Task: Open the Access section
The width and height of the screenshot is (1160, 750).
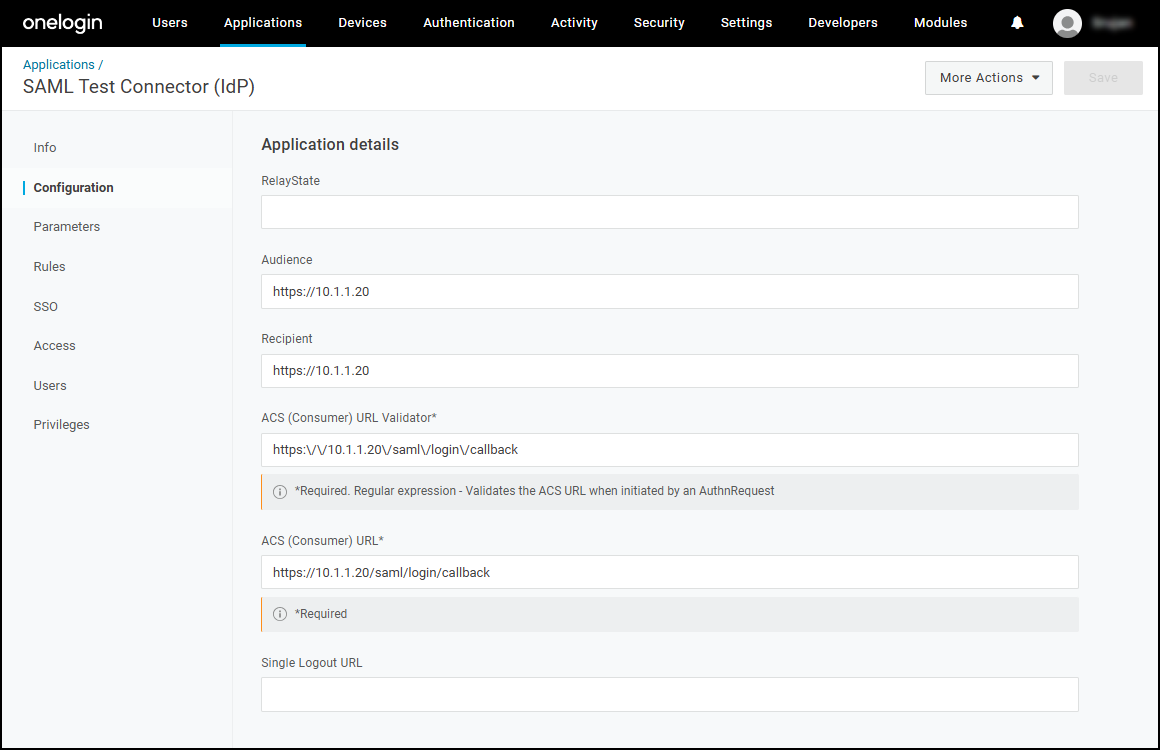Action: pyautogui.click(x=54, y=345)
